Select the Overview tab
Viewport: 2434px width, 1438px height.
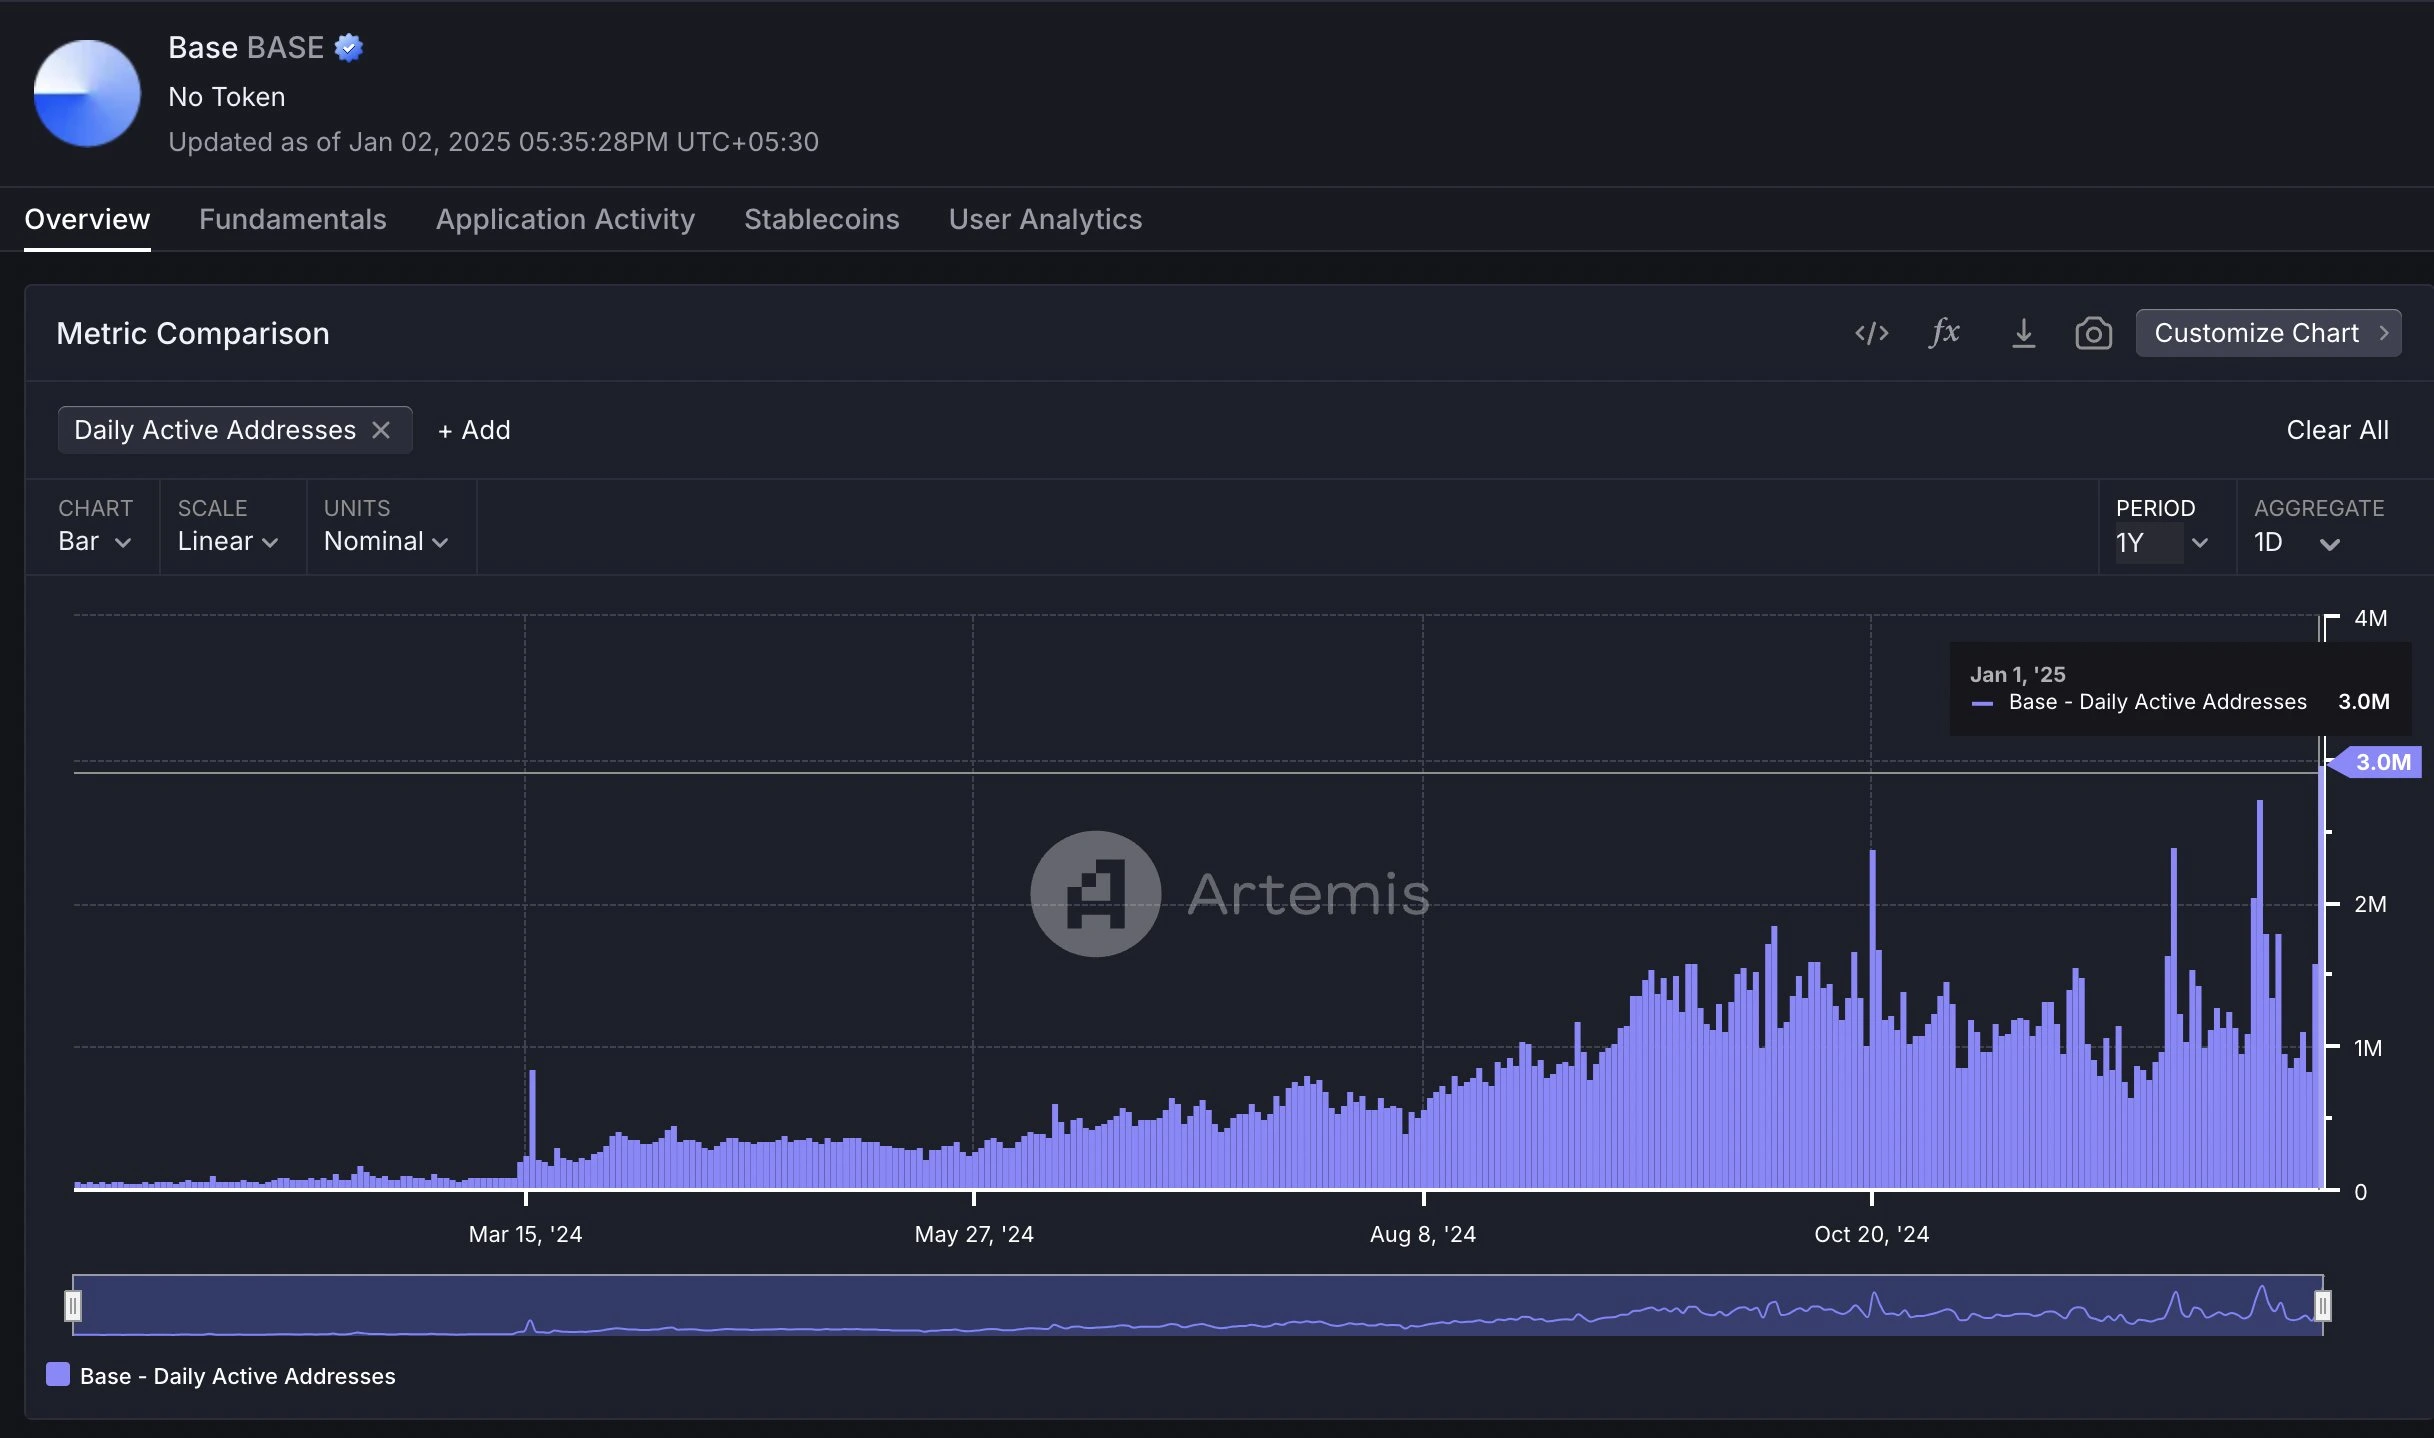(x=87, y=219)
